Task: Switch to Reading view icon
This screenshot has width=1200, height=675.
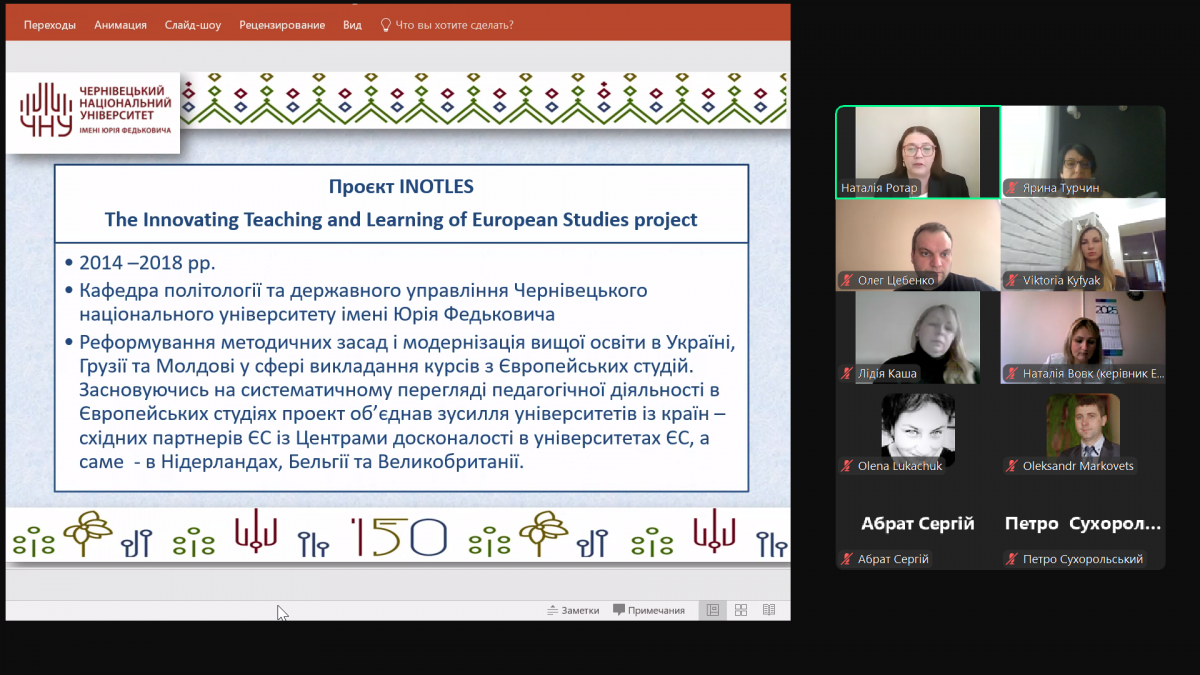Action: pos(769,610)
